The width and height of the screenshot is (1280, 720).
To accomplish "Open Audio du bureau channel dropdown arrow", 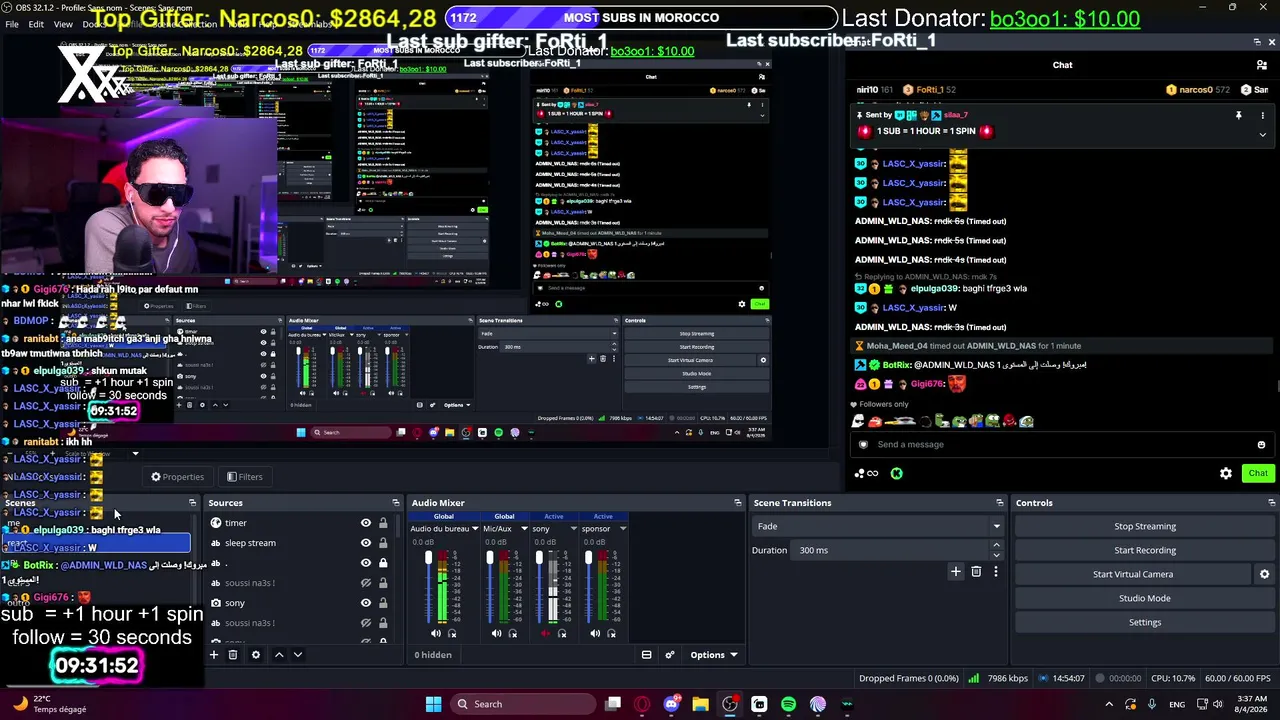I will tap(475, 529).
